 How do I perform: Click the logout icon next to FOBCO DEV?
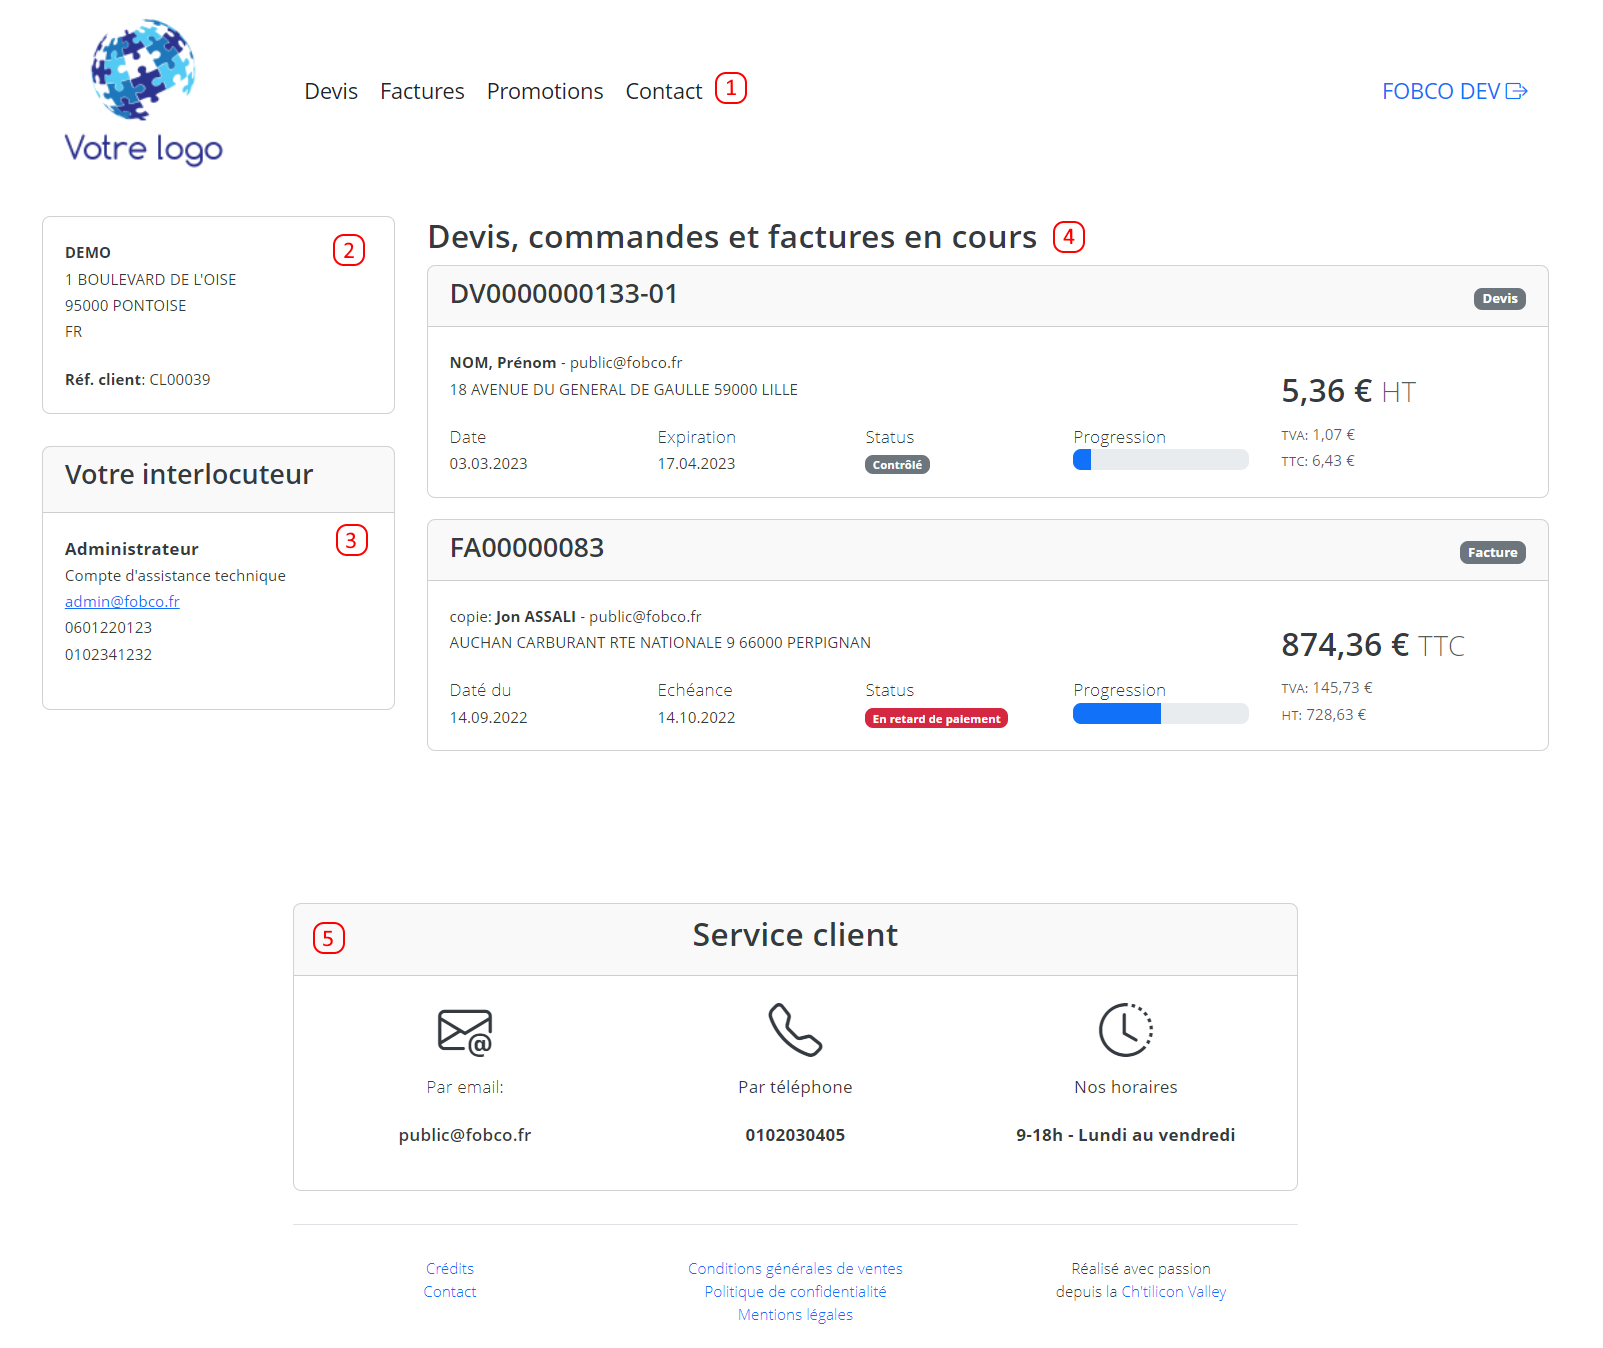point(1518,91)
